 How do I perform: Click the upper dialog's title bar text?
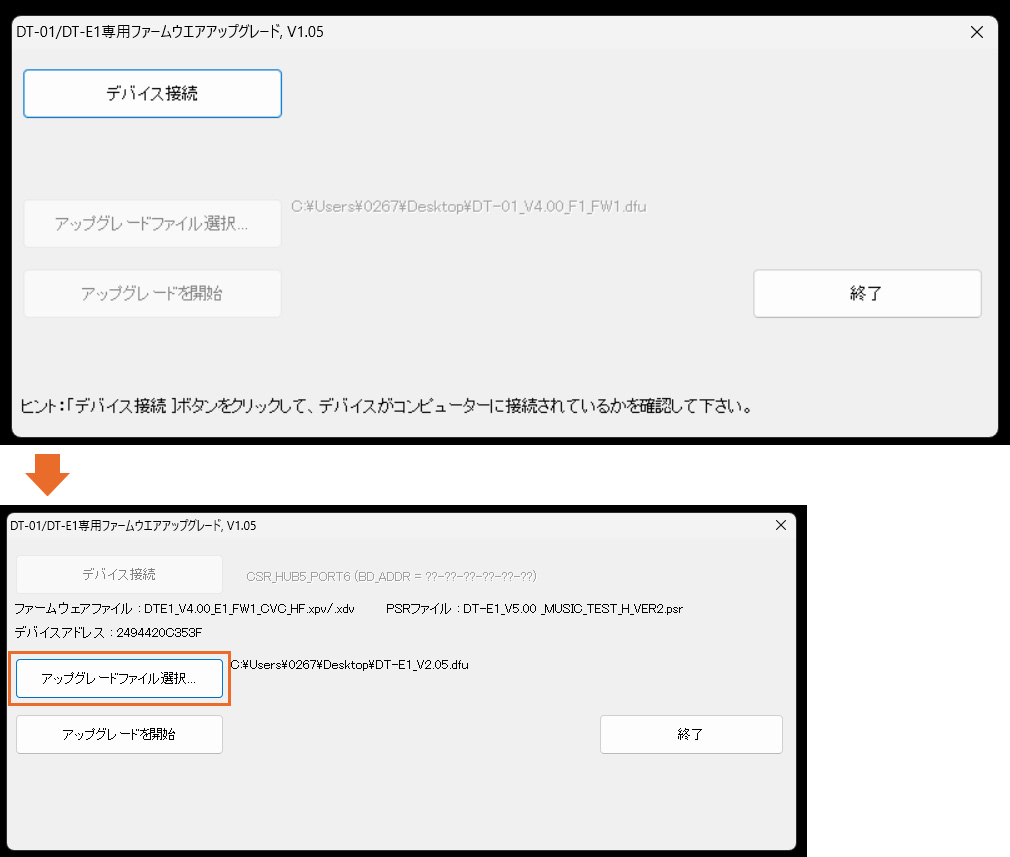click(170, 32)
